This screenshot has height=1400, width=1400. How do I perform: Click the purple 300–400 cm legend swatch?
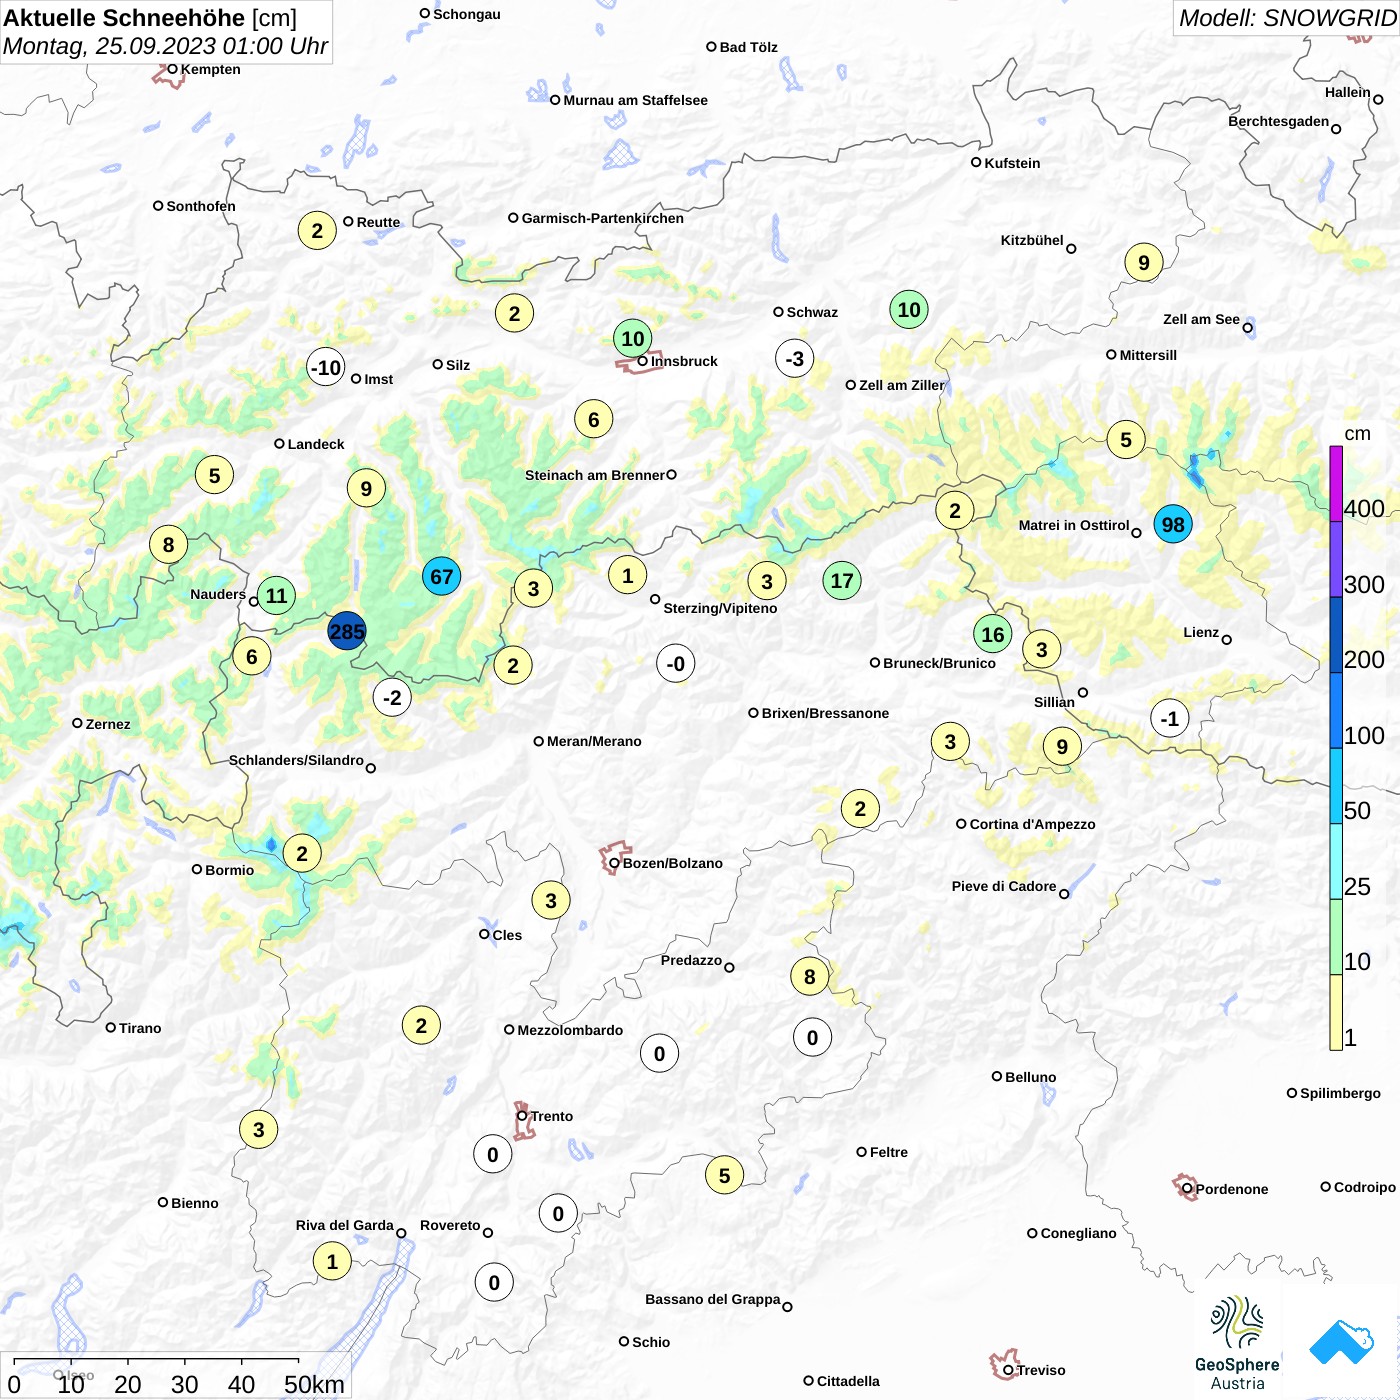(x=1336, y=559)
